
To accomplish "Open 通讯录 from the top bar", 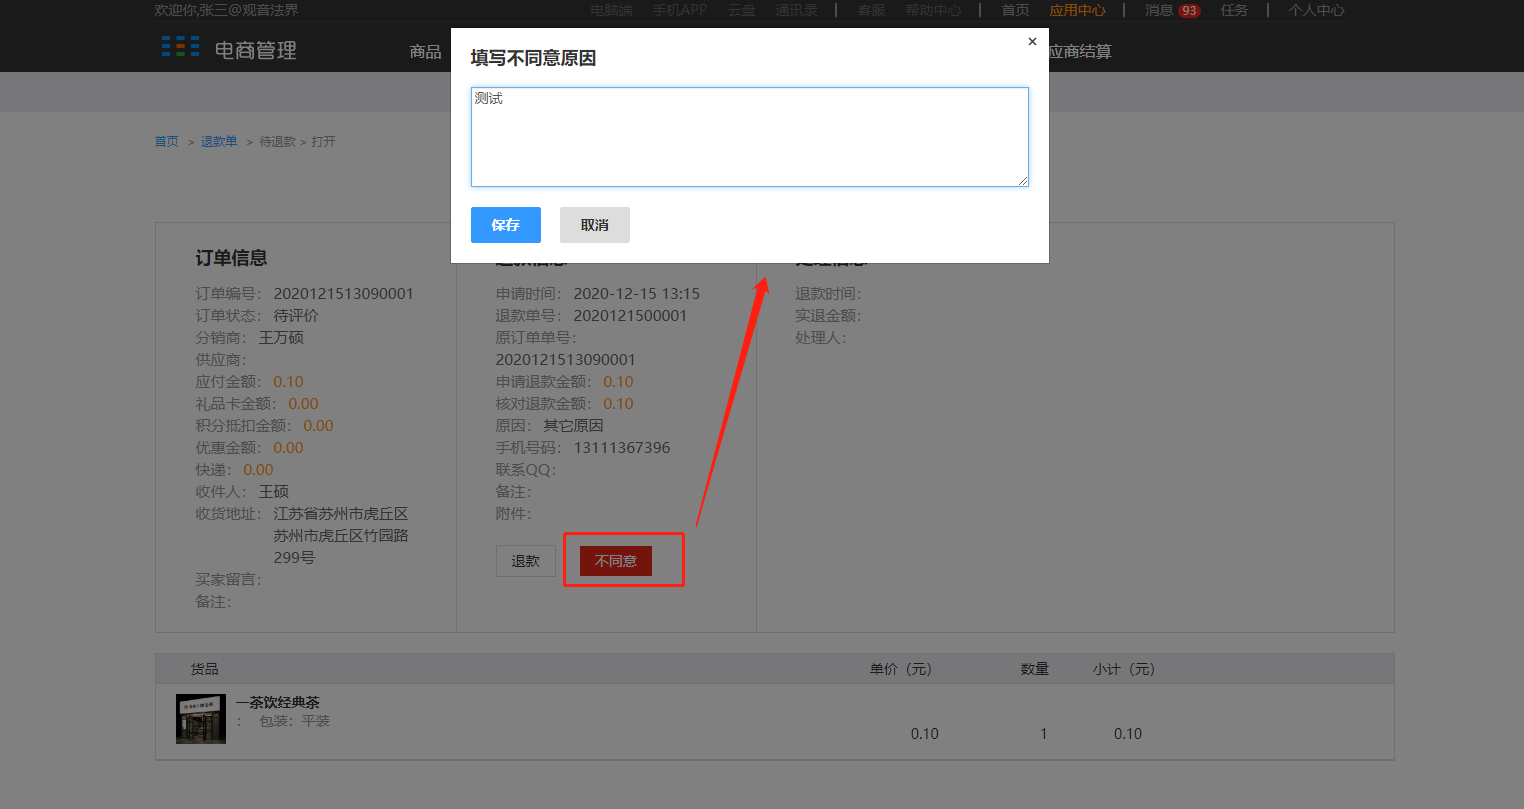I will pos(796,10).
